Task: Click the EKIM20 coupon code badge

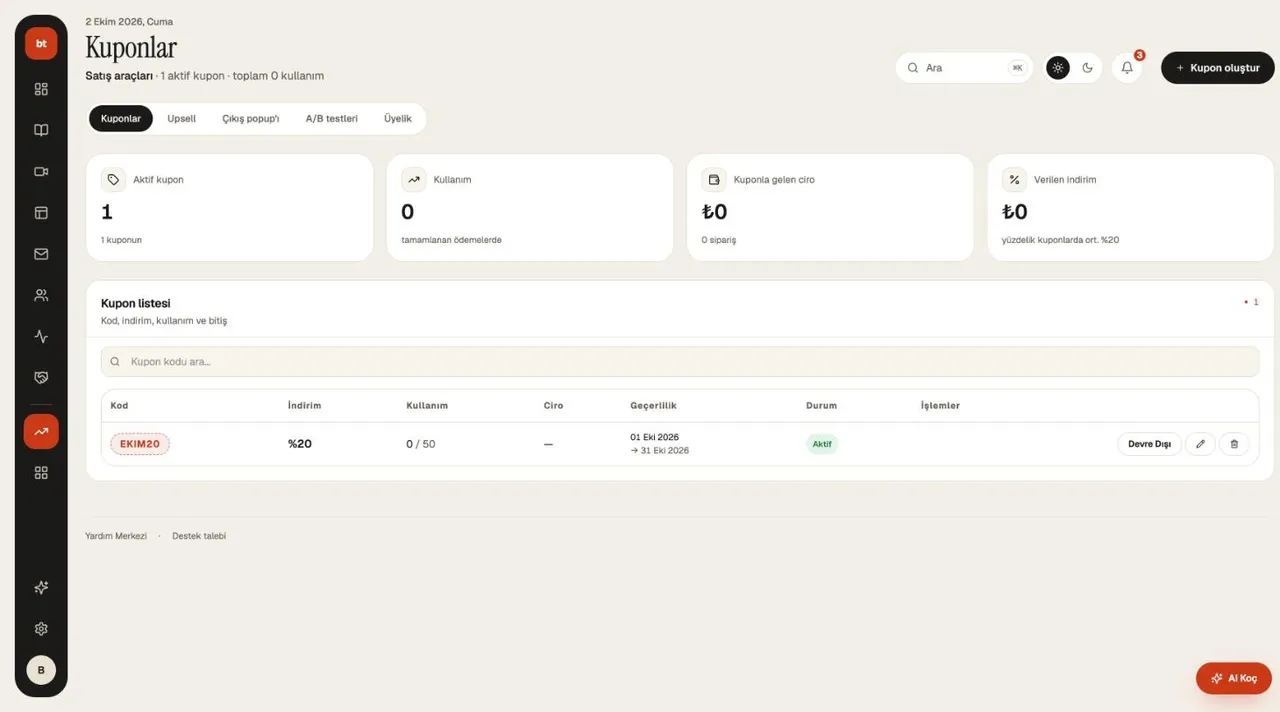Action: tap(140, 444)
